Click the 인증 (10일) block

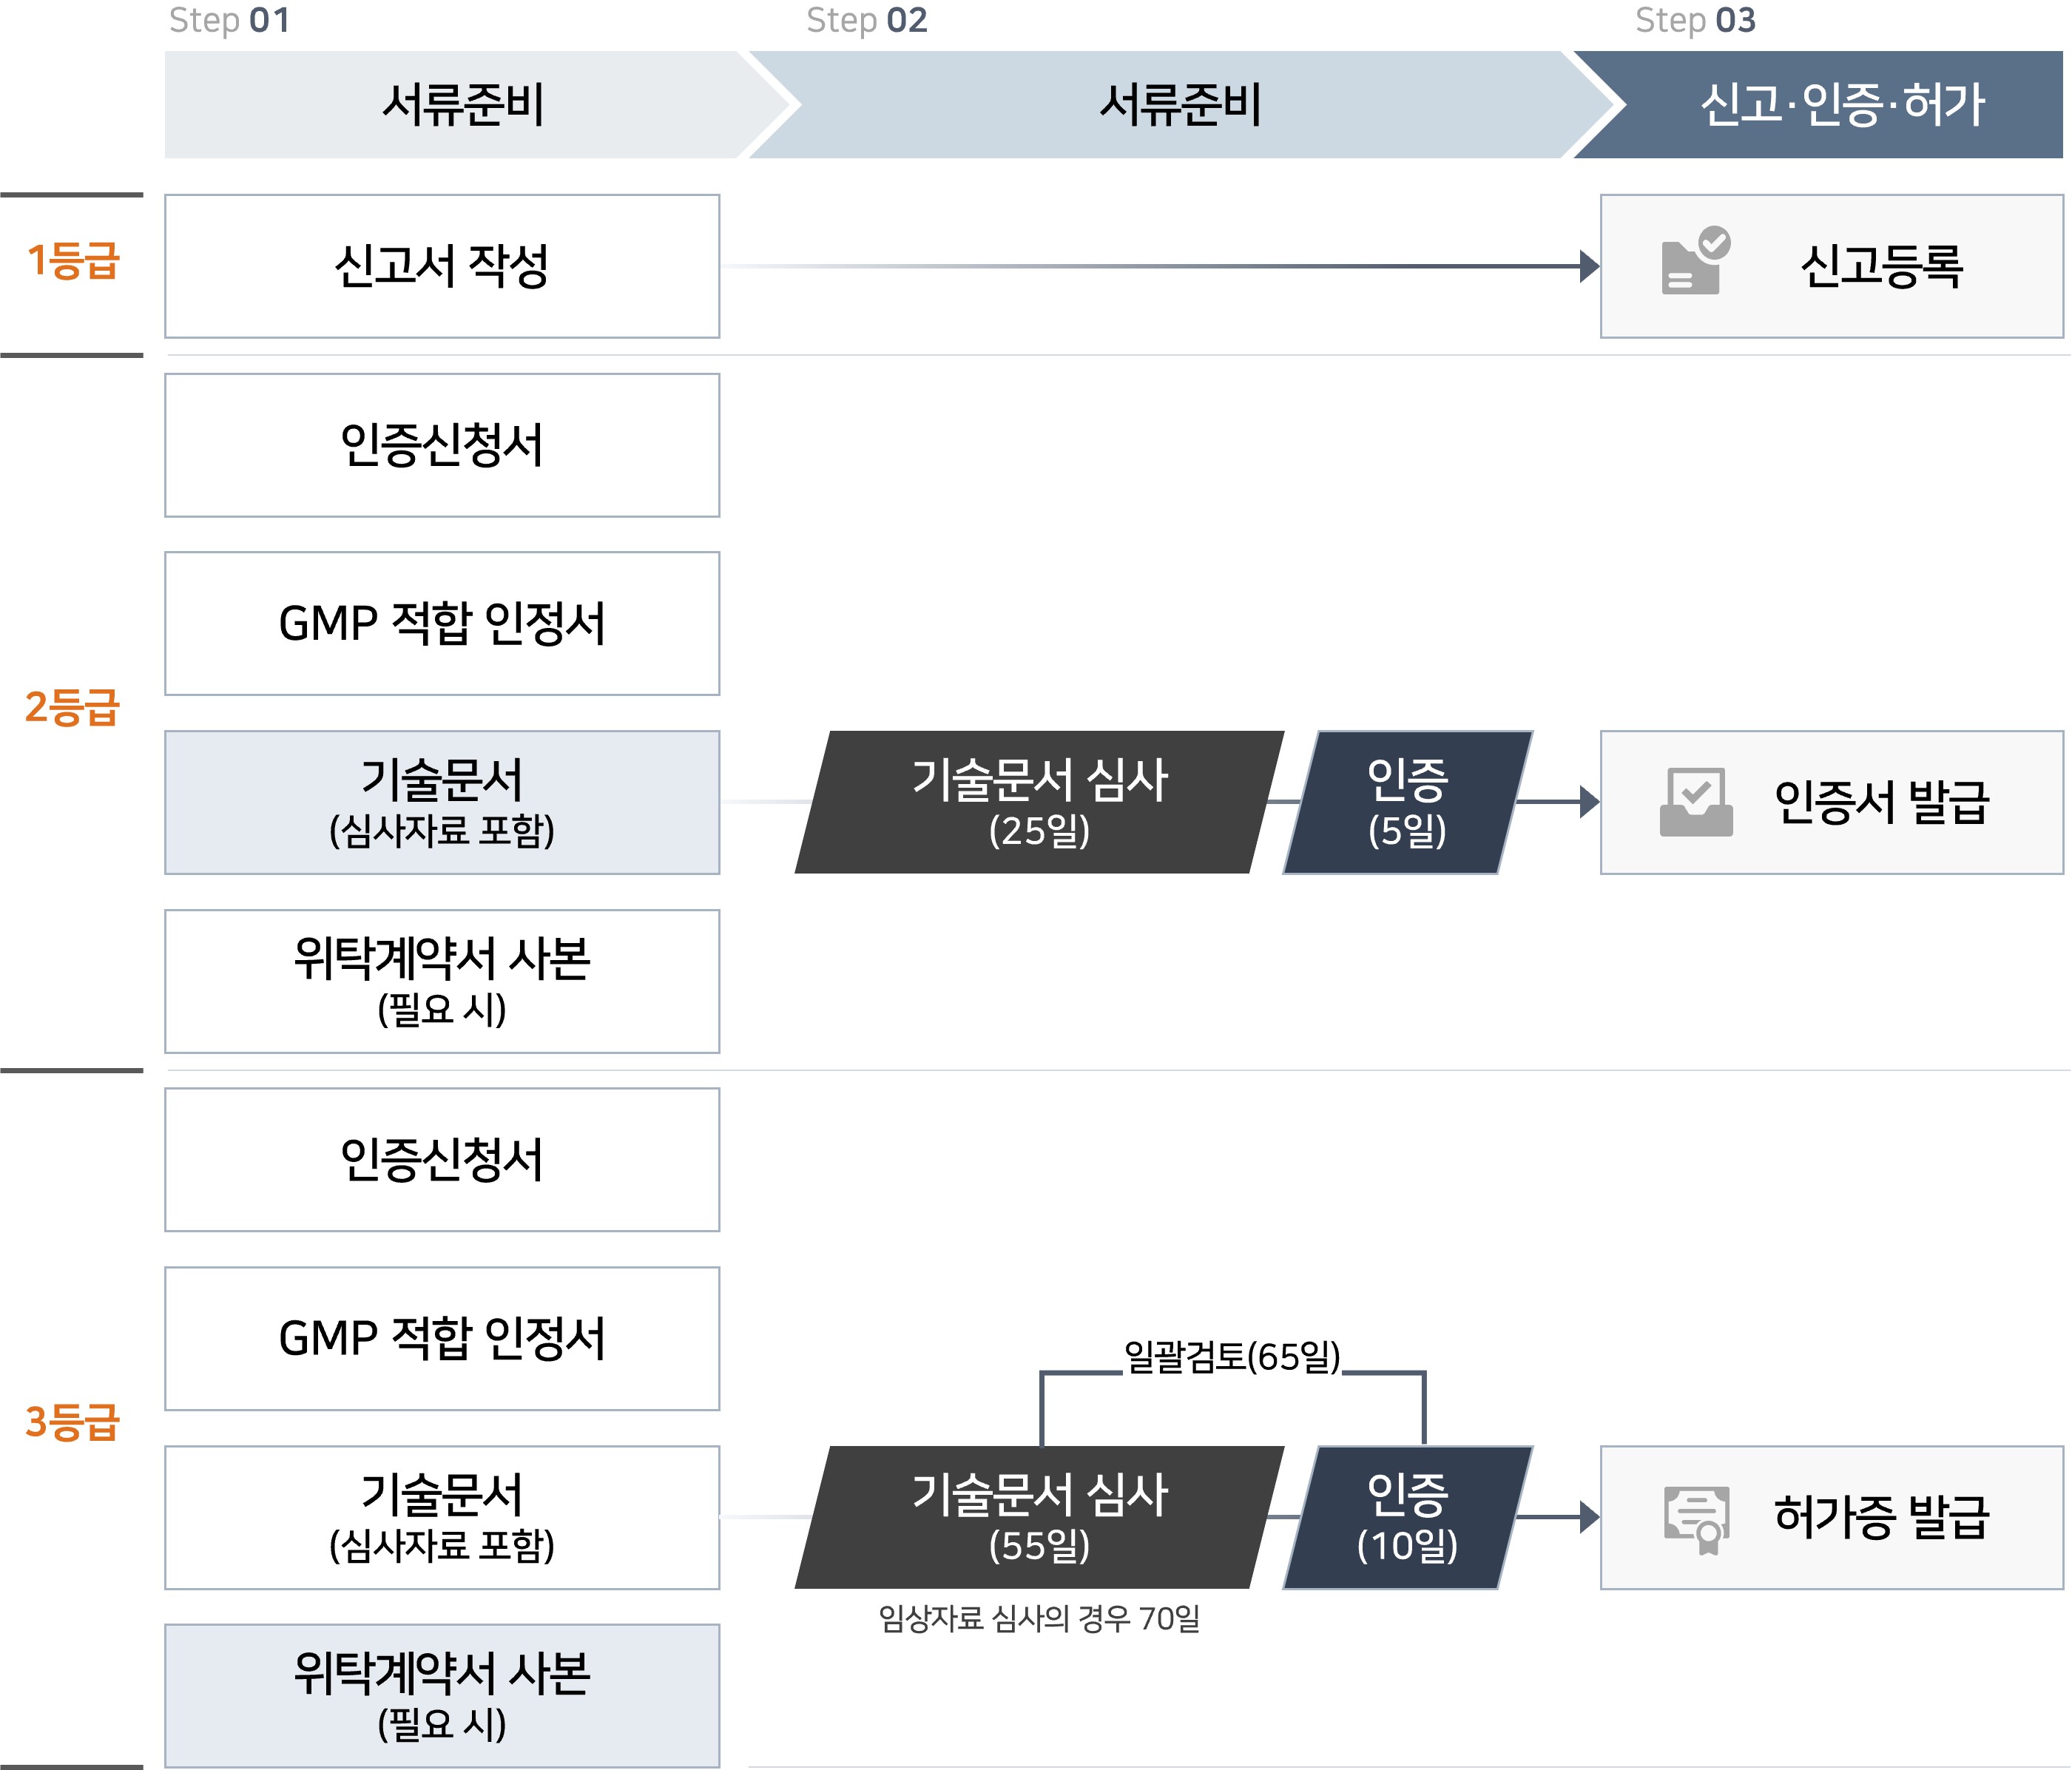(x=1407, y=1517)
